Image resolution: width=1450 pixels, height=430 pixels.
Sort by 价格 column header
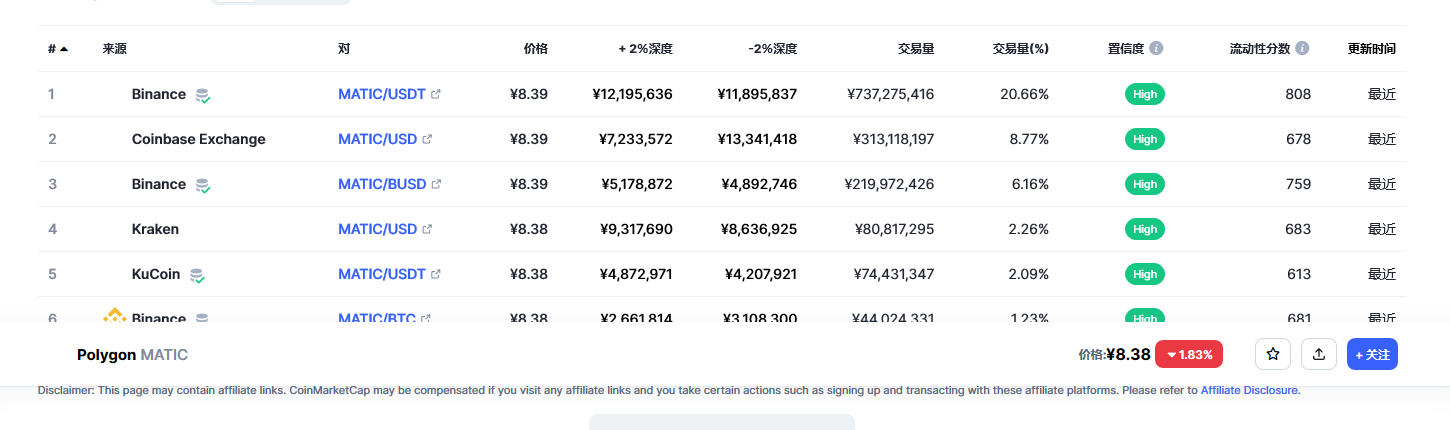pos(536,48)
